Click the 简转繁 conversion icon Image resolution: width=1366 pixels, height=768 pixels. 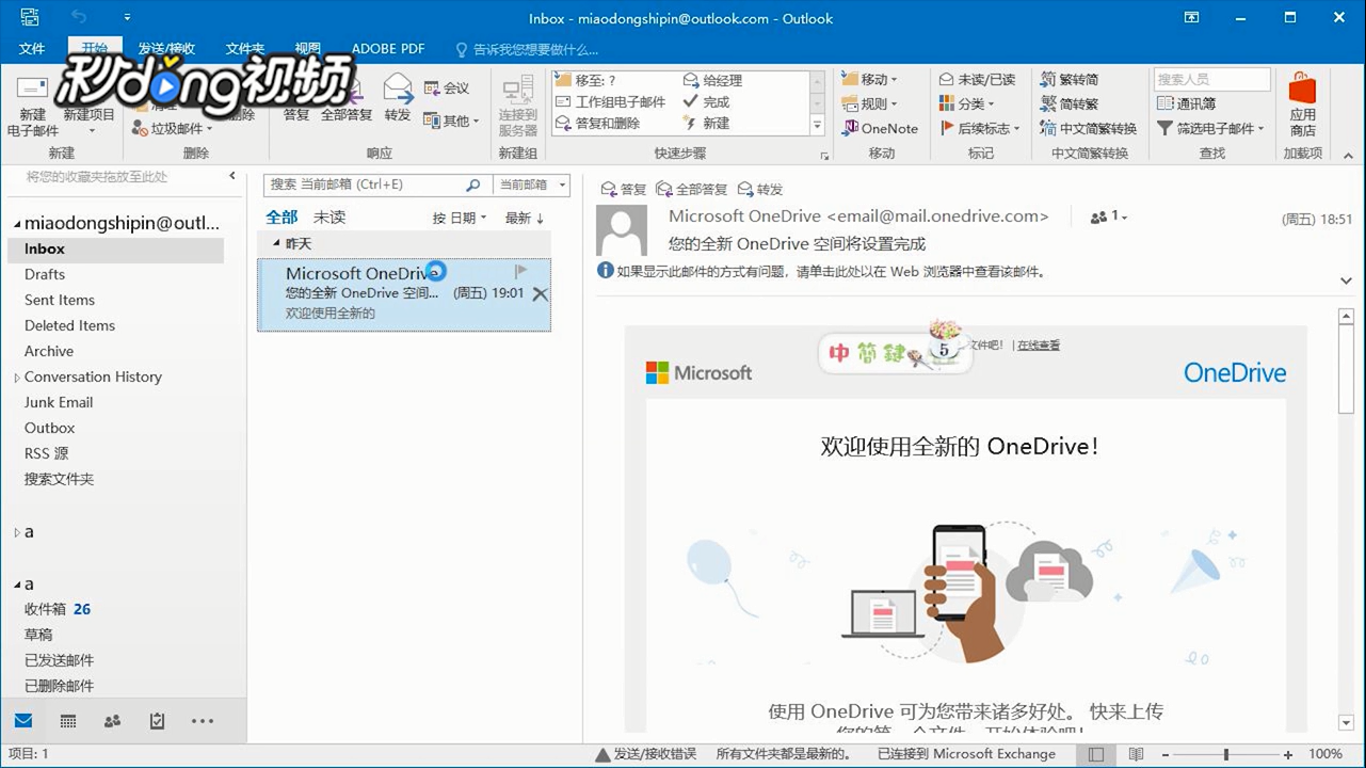(x=1069, y=103)
